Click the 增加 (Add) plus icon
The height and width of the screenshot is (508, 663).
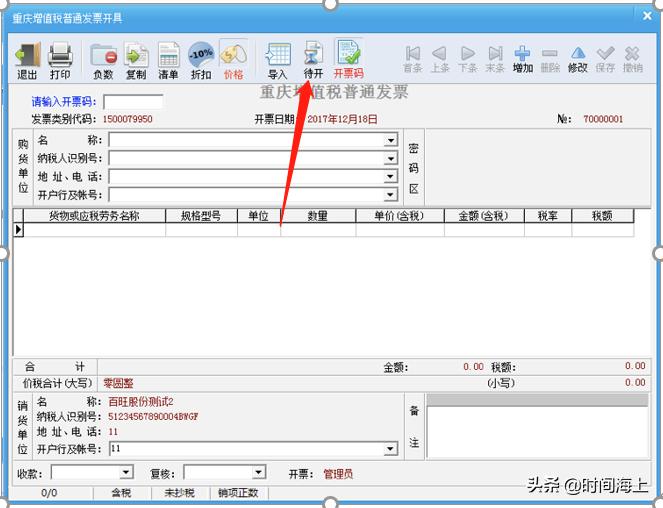pos(523,59)
